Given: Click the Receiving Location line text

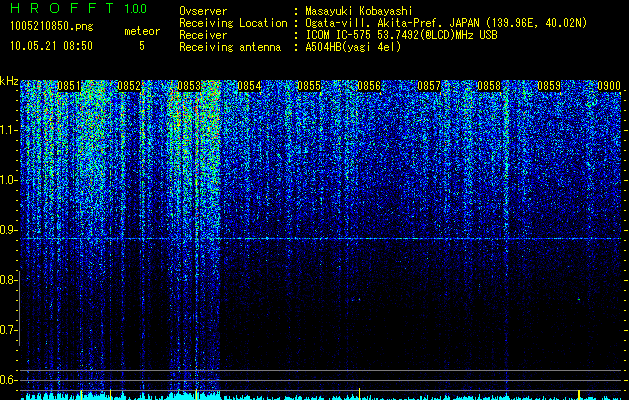Looking at the screenshot, I should click(x=446, y=23).
